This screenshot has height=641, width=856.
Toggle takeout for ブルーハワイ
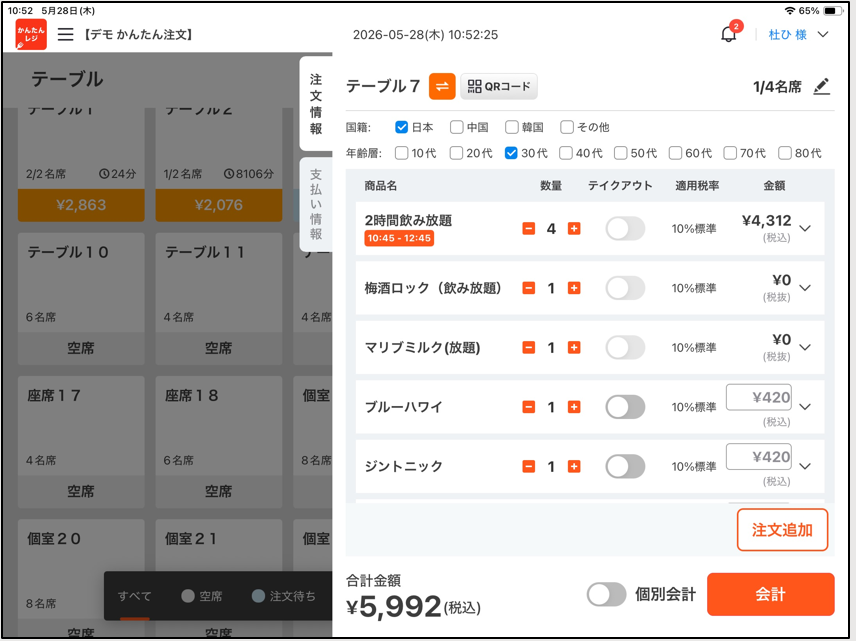(x=625, y=407)
